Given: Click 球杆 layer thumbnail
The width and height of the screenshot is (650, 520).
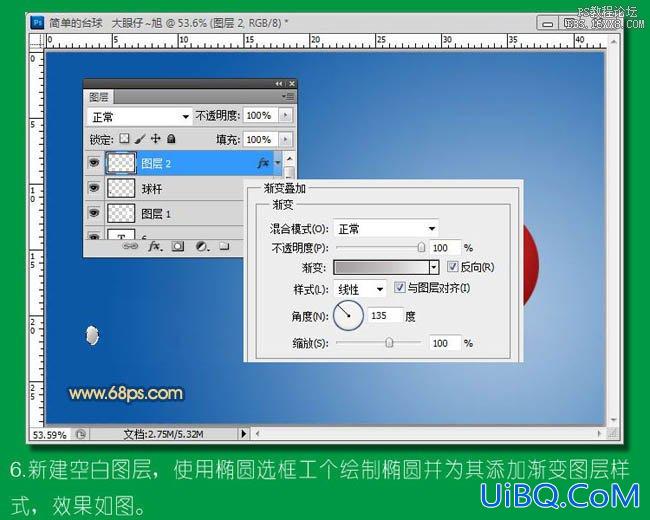Looking at the screenshot, I should pos(121,188).
